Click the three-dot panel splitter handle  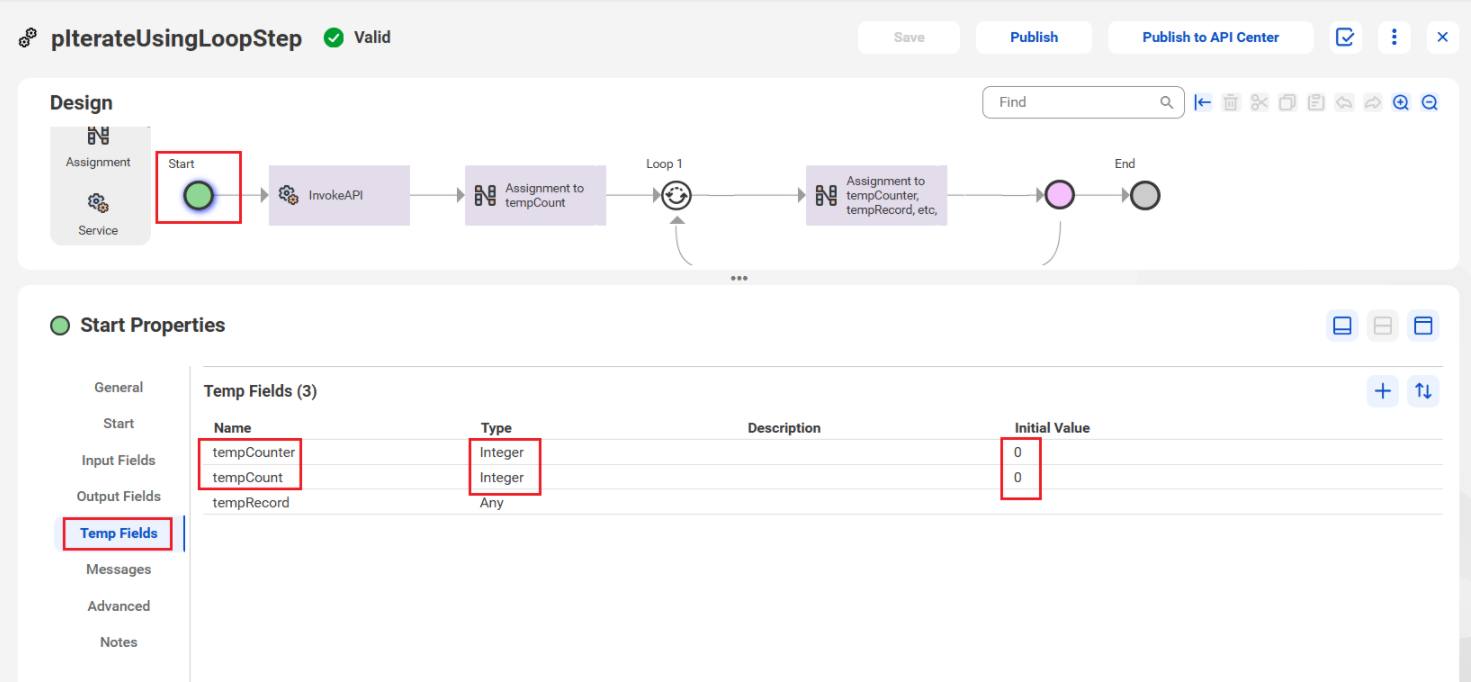739,278
